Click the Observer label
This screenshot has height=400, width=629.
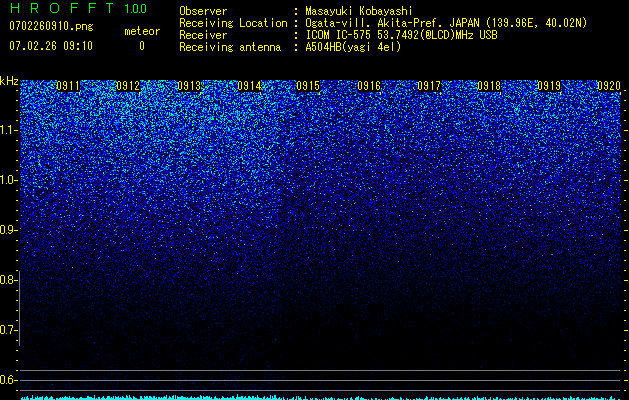[x=203, y=11]
